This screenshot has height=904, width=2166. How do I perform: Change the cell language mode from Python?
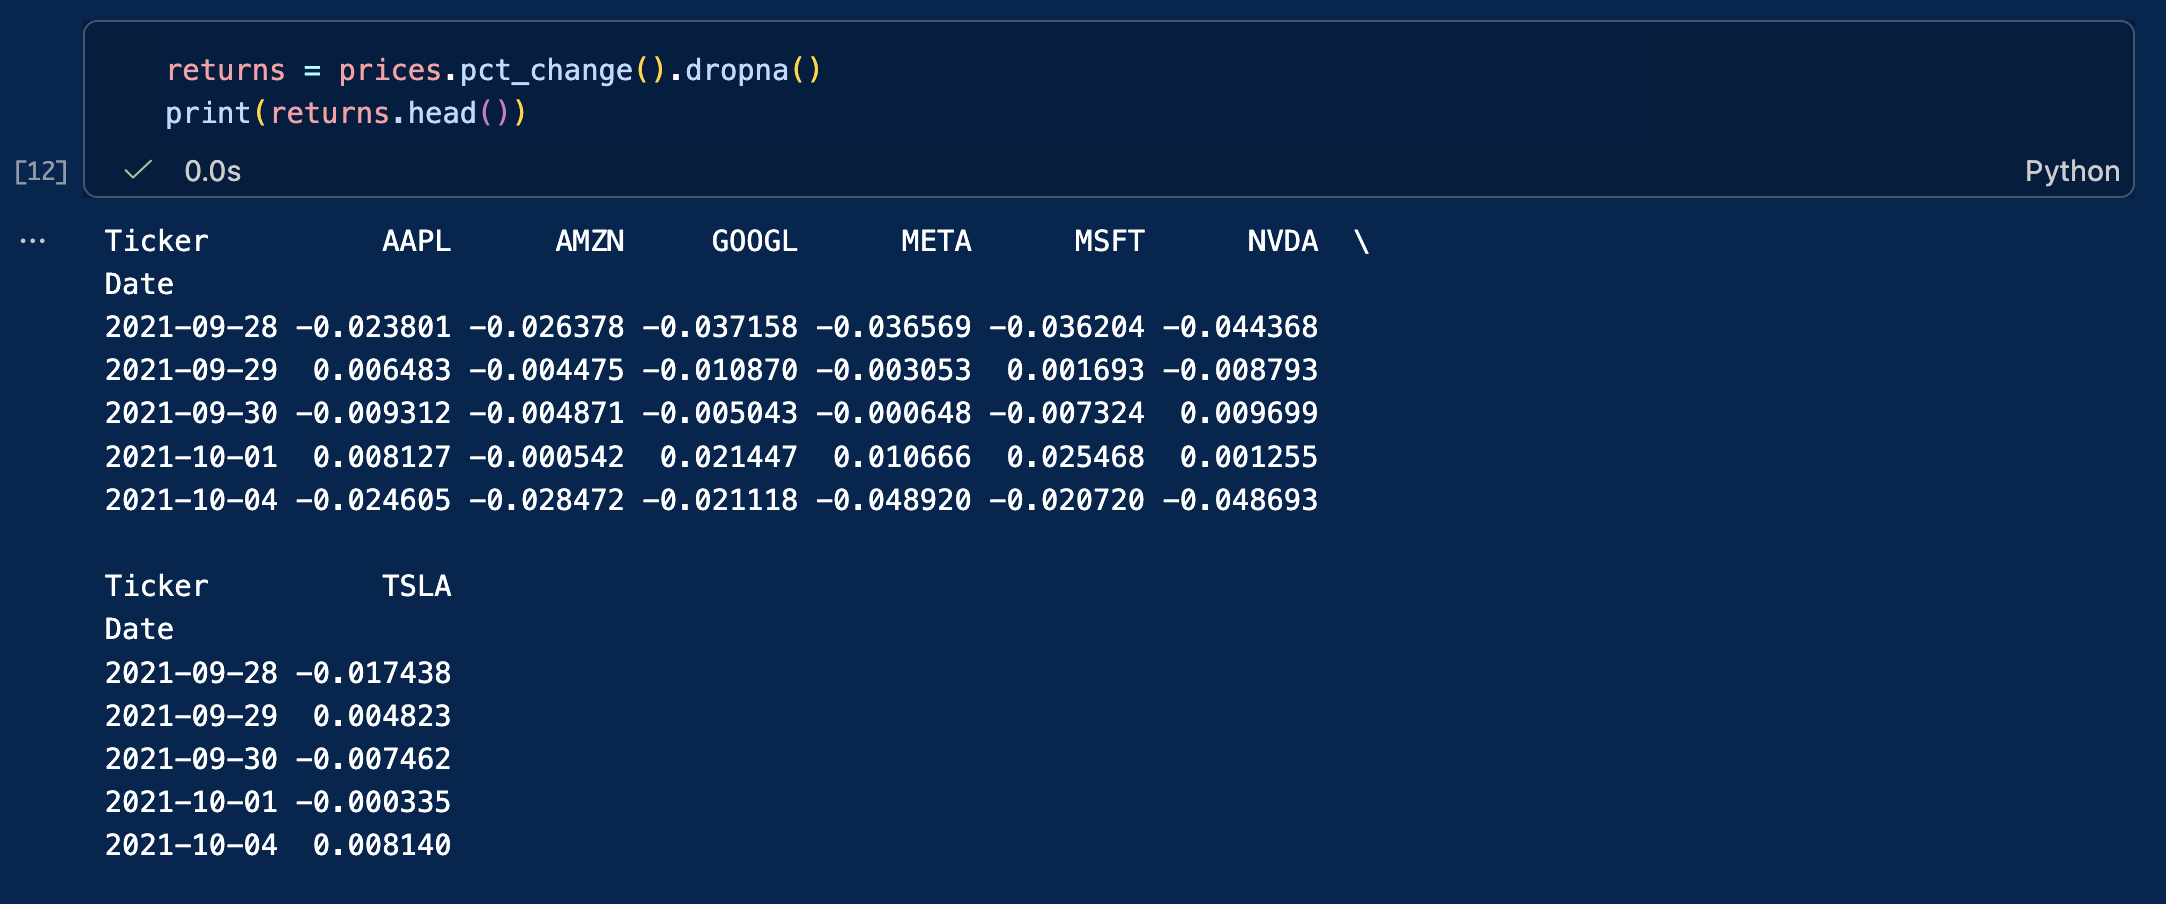click(x=2072, y=171)
